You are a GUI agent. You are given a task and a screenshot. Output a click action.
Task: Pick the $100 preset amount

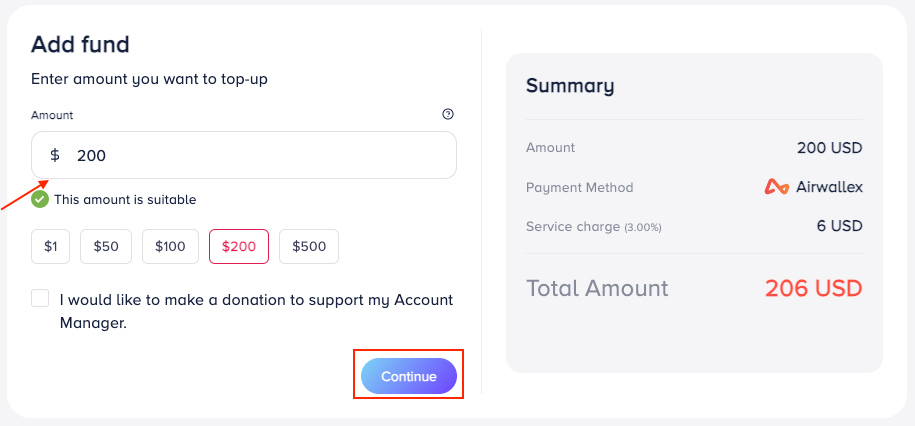(x=170, y=246)
